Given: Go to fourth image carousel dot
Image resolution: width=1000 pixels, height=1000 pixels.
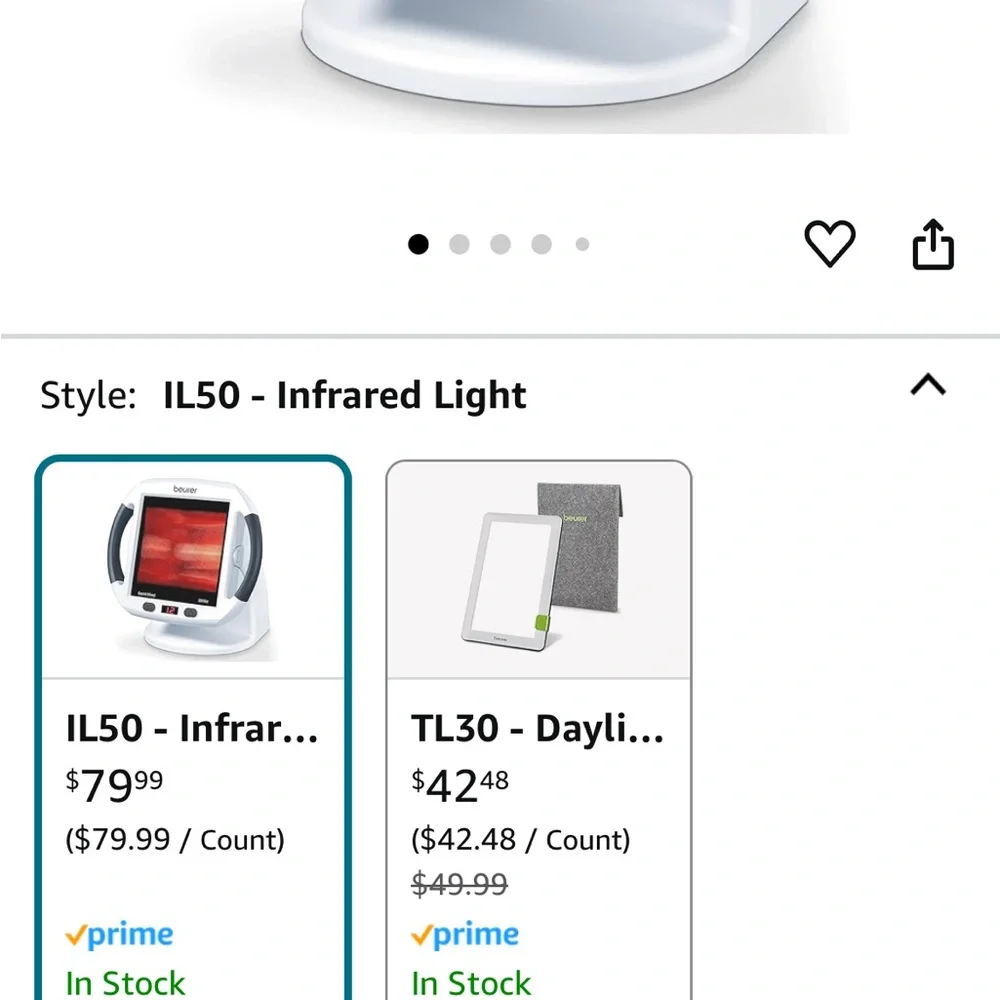Looking at the screenshot, I should click(x=541, y=244).
